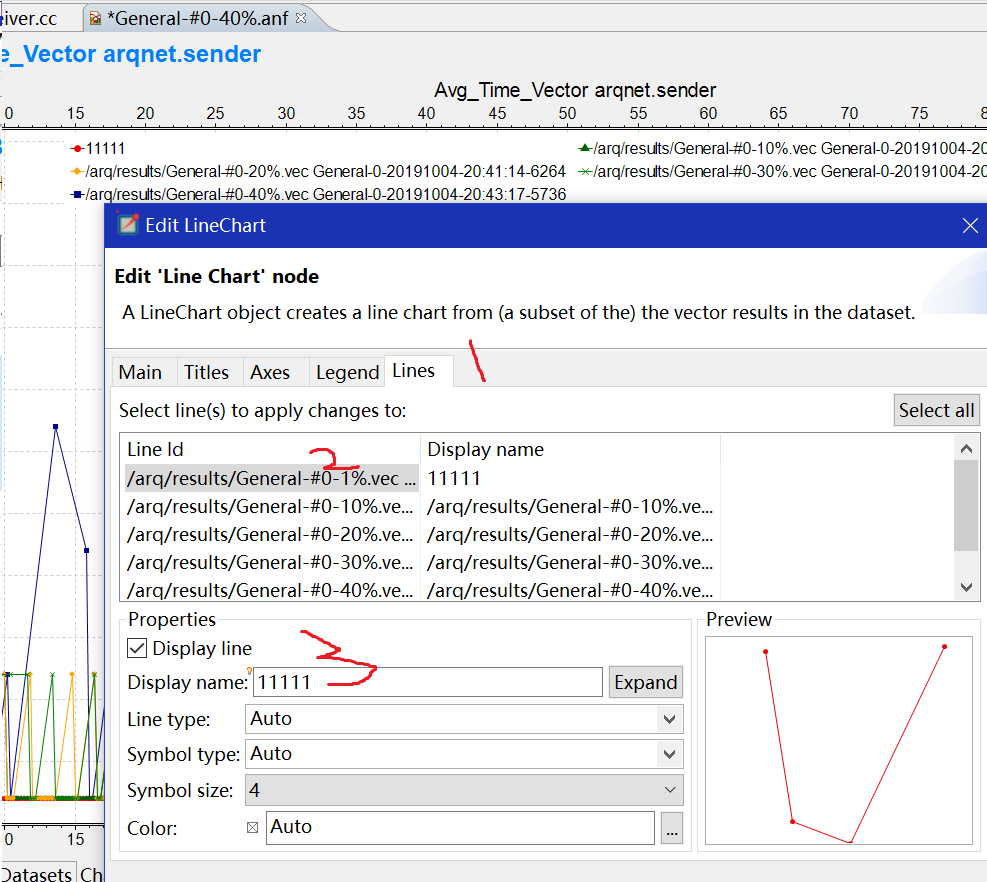Open the Line type dropdown

464,719
